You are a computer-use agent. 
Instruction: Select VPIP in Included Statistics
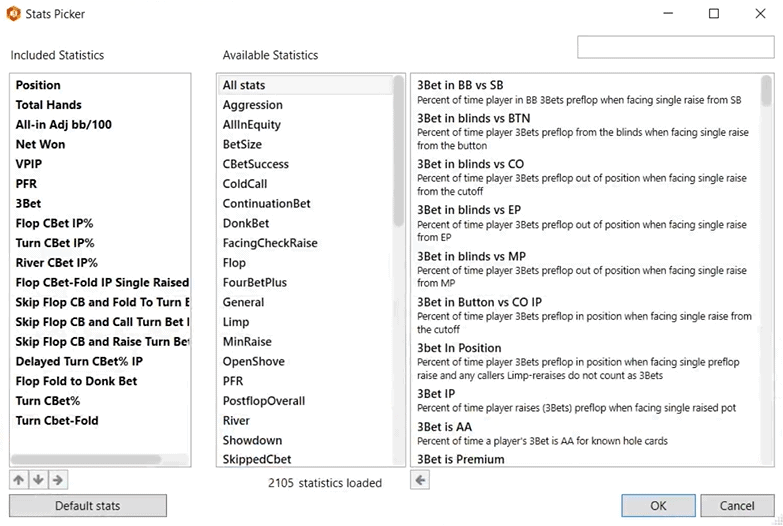click(29, 164)
